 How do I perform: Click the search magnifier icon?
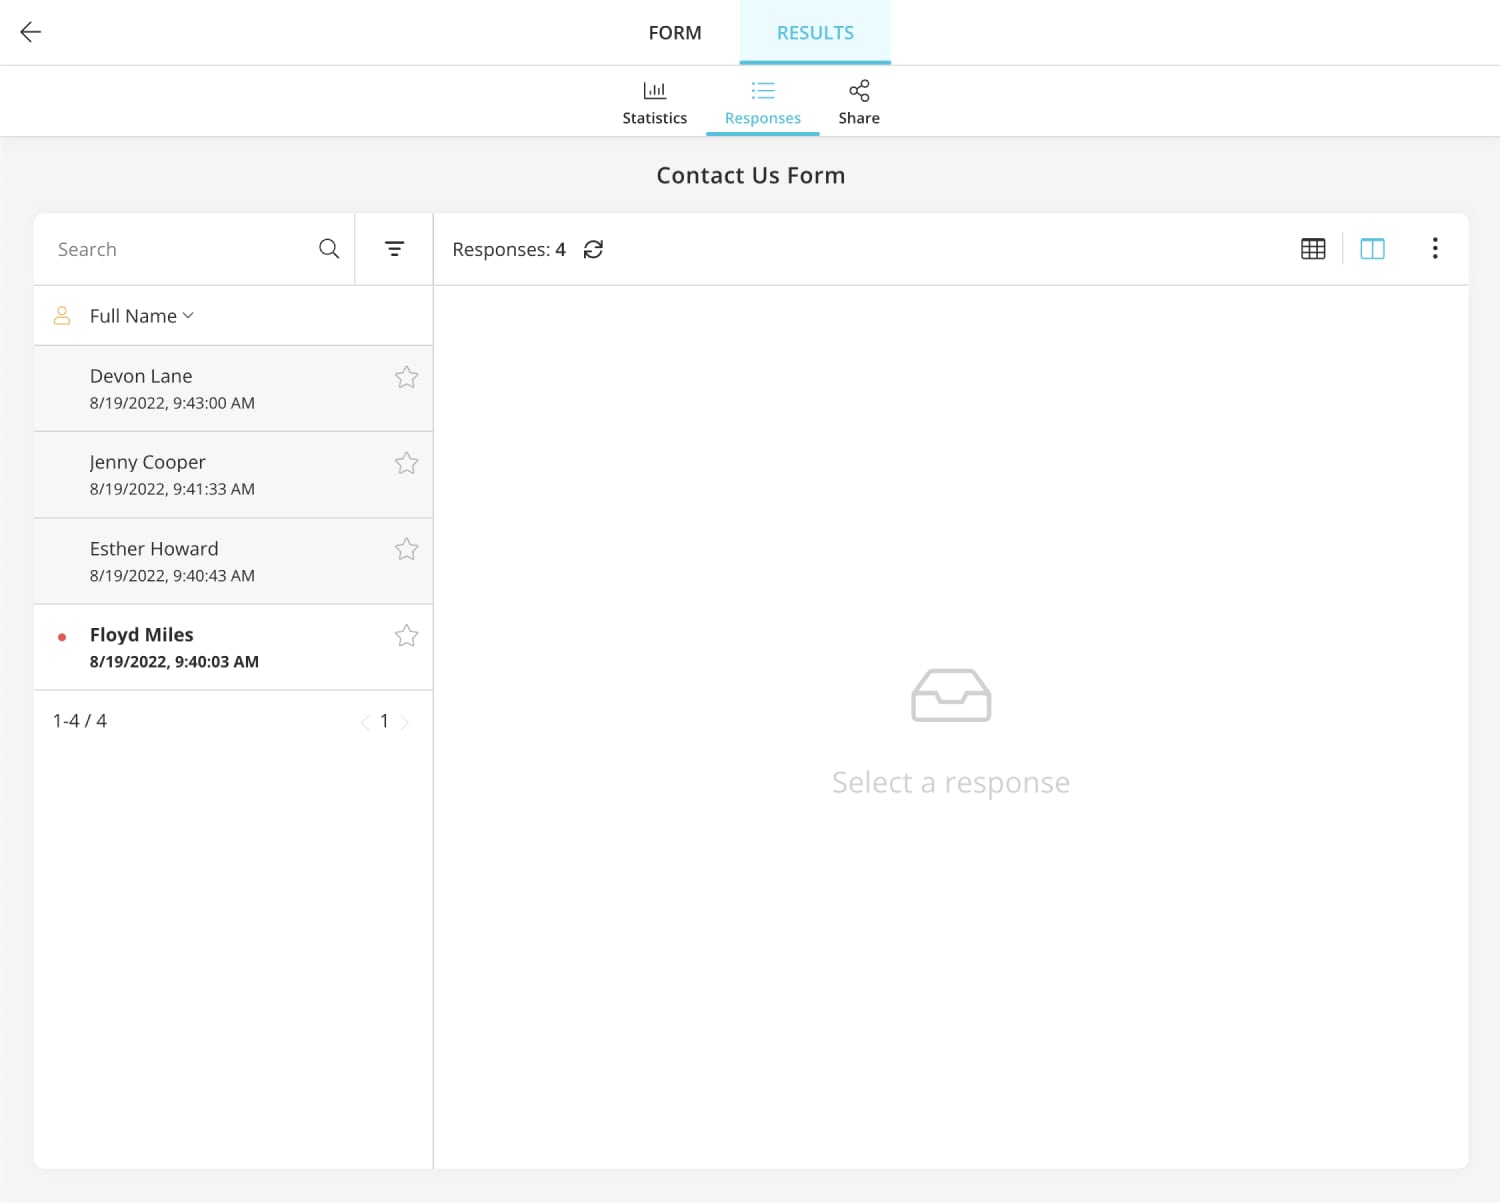pyautogui.click(x=328, y=248)
